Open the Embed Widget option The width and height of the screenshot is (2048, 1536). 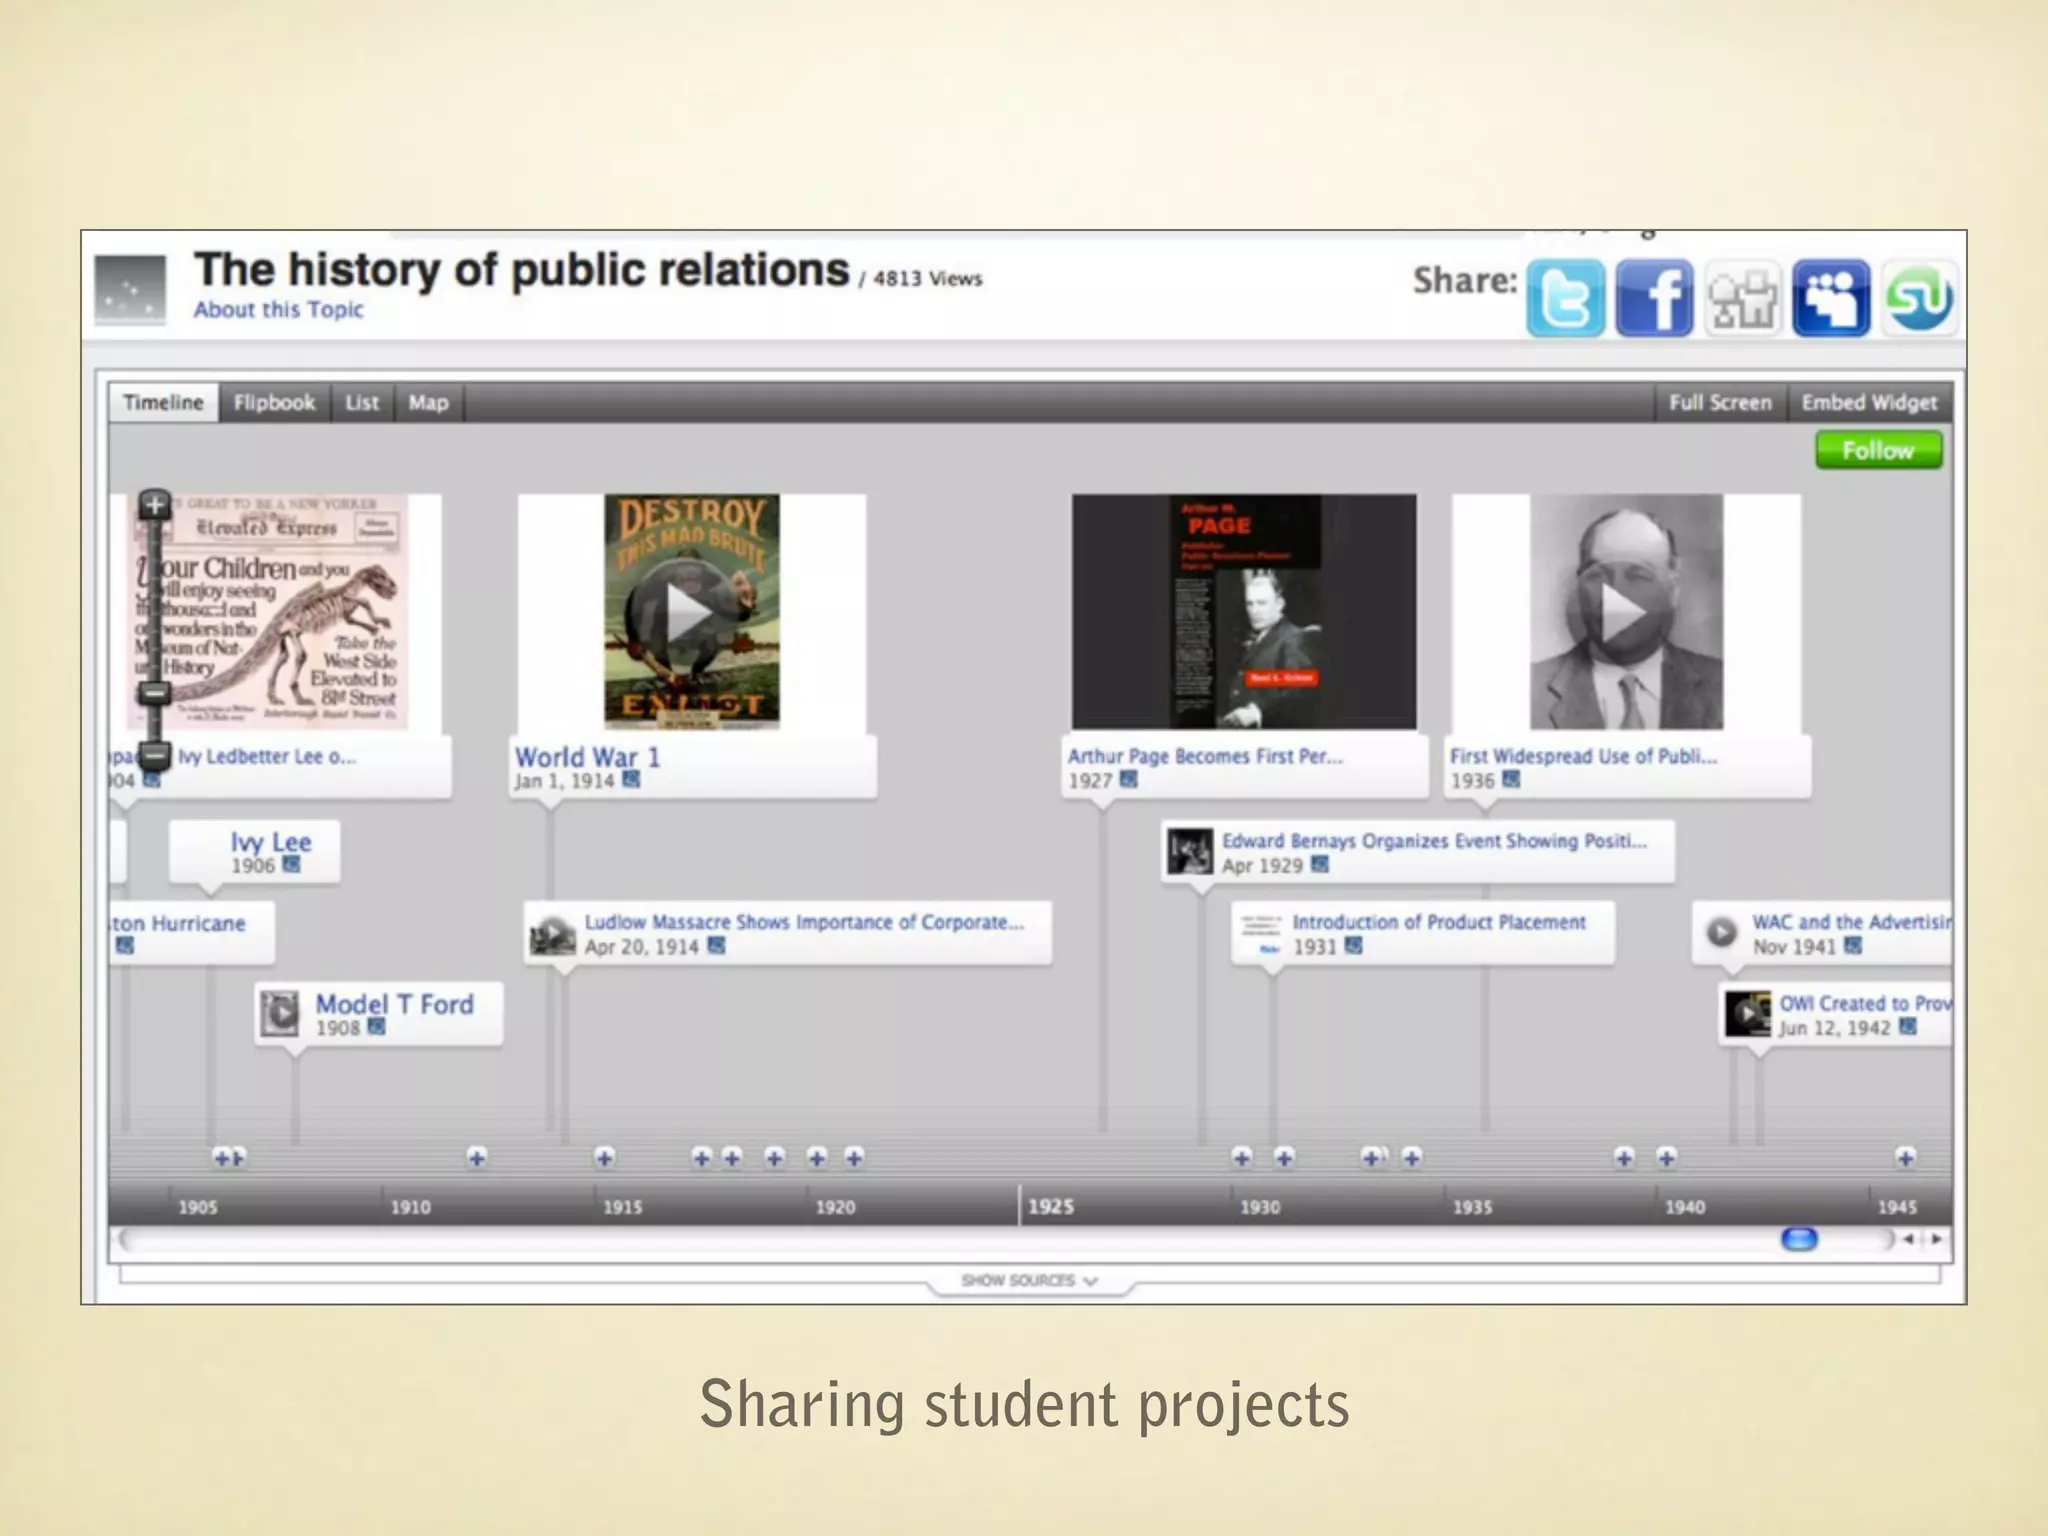[x=1869, y=402]
